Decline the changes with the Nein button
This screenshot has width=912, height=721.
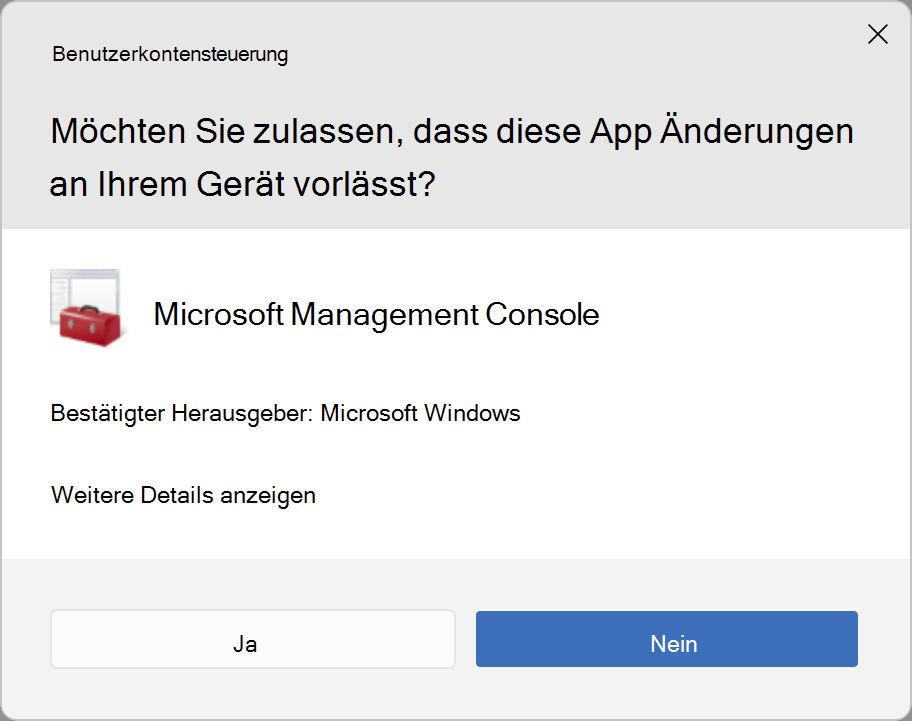point(667,644)
